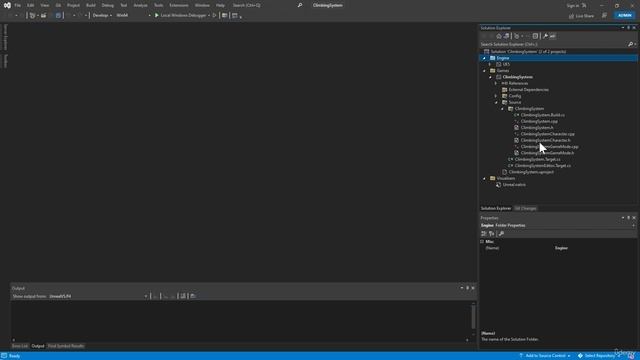Open the debug target dropdown arrow
The image size is (640, 360).
pyautogui.click(x=209, y=16)
